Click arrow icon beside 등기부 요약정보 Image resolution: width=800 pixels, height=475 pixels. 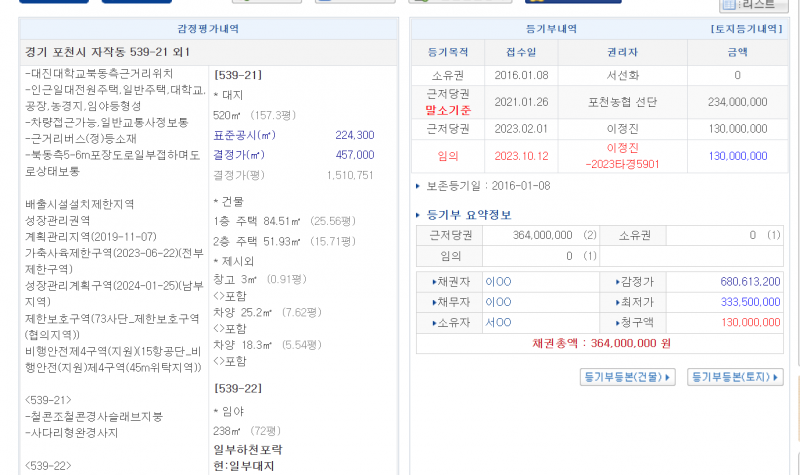(418, 214)
